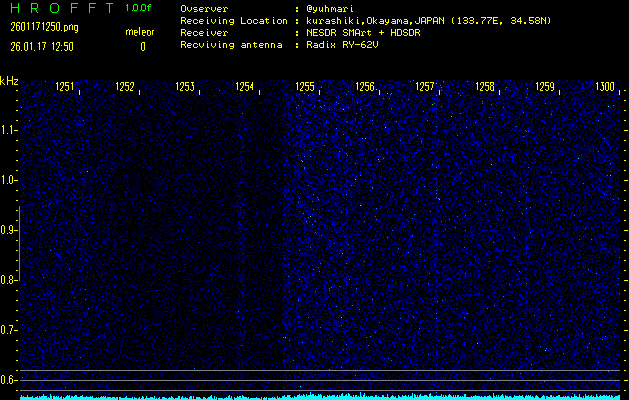The image size is (629, 400).
Task: Click the Radix RY-62V antenna text
Action: point(342,45)
